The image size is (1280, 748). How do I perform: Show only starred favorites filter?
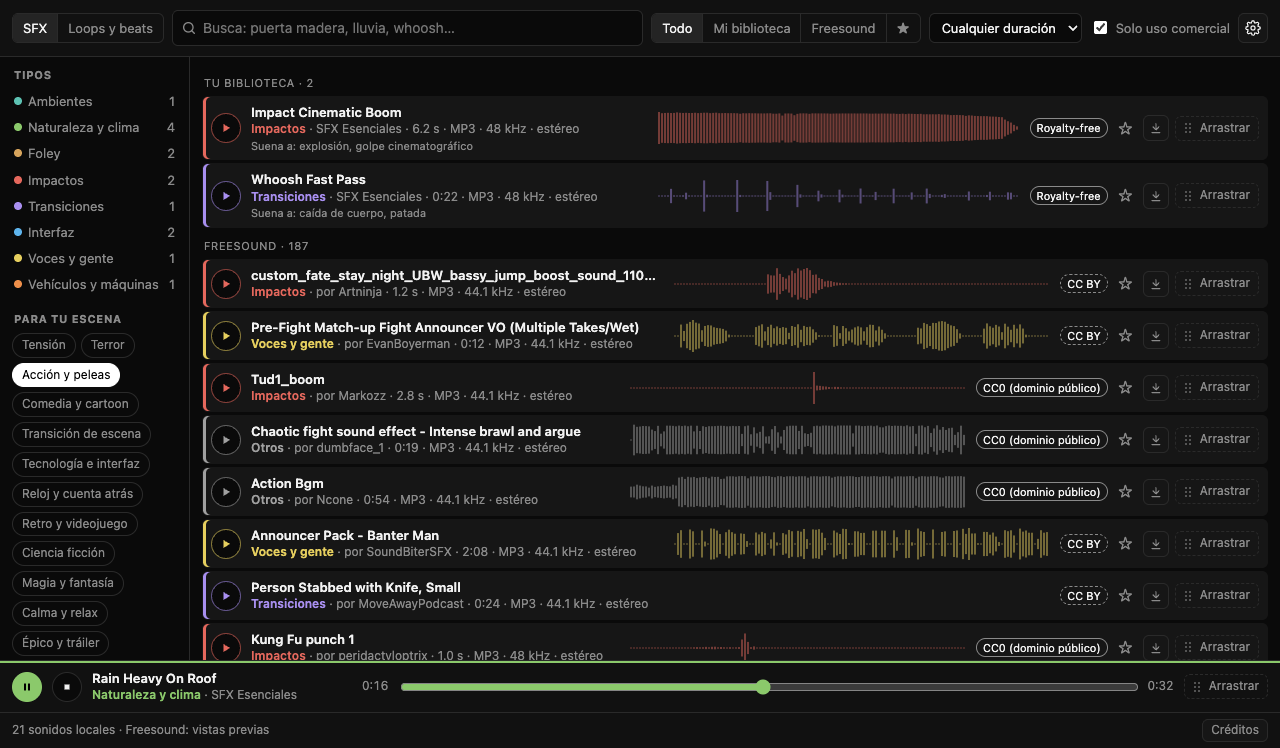pos(903,28)
